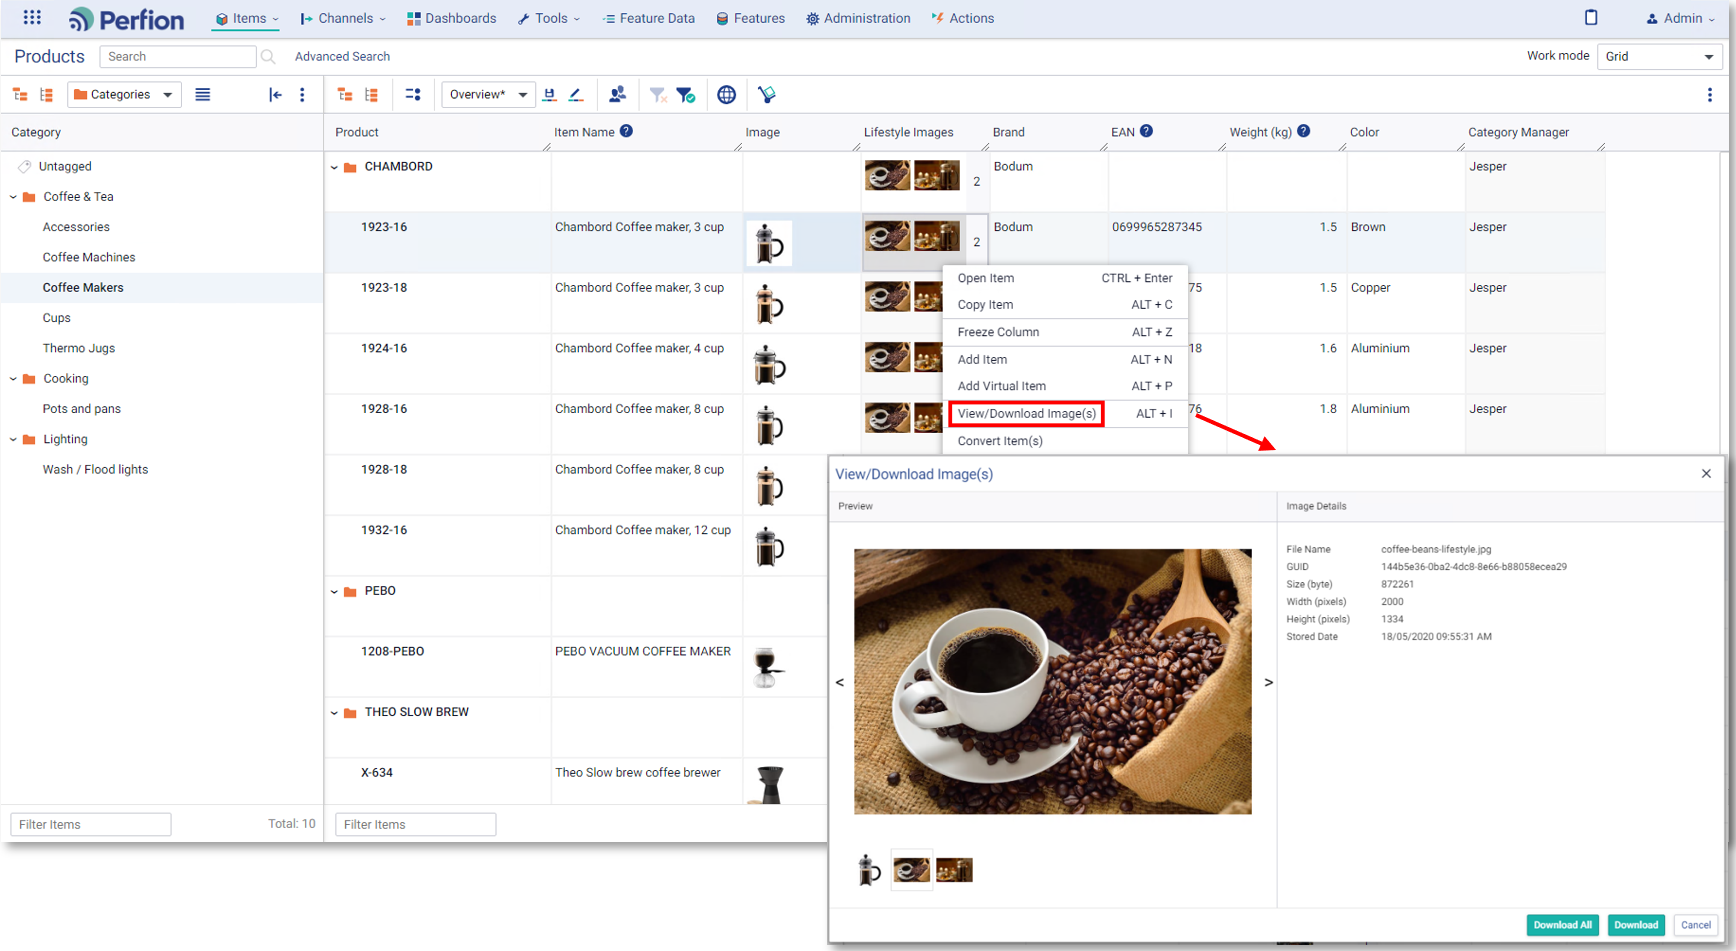This screenshot has height=951, width=1736.
Task: Open Dashboards in the top menu
Action: (451, 19)
